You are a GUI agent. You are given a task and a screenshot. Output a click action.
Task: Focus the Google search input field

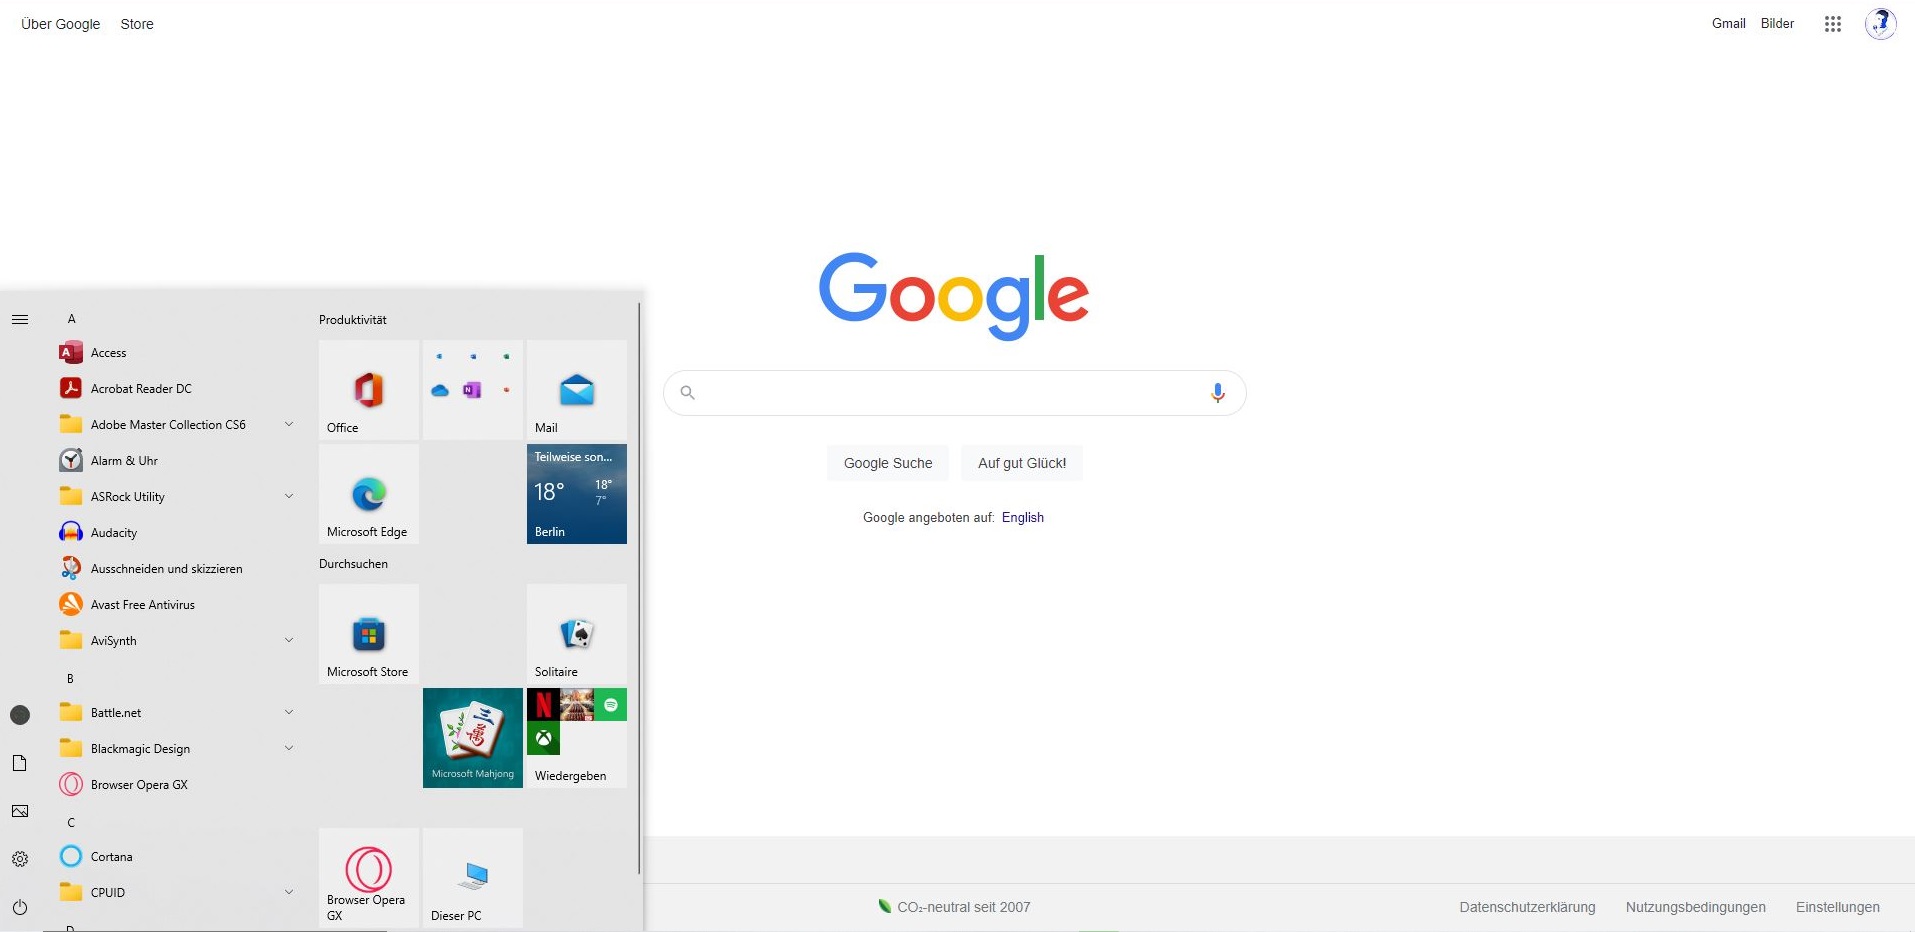click(954, 393)
